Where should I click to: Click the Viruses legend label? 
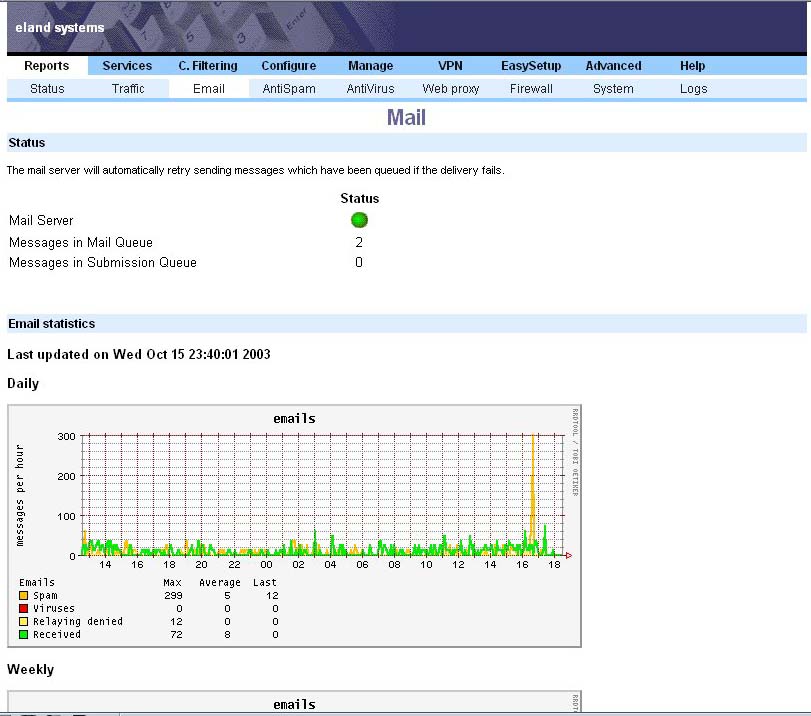pyautogui.click(x=54, y=608)
